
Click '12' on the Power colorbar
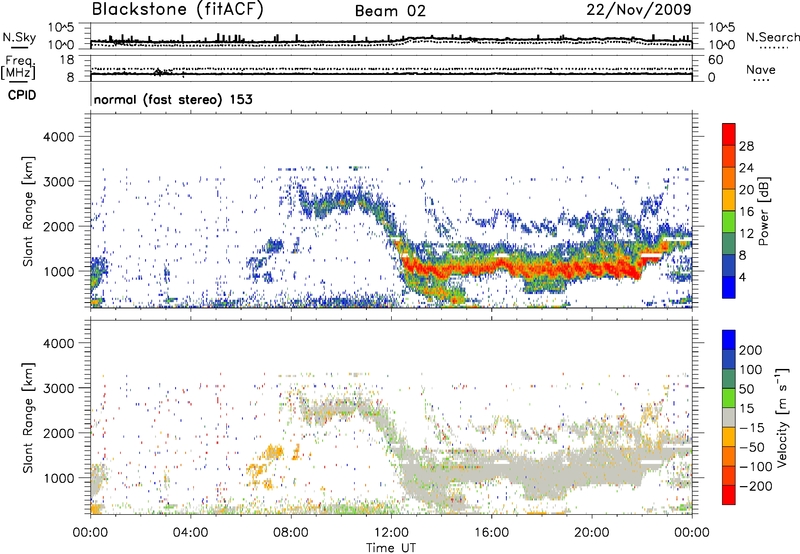click(746, 233)
